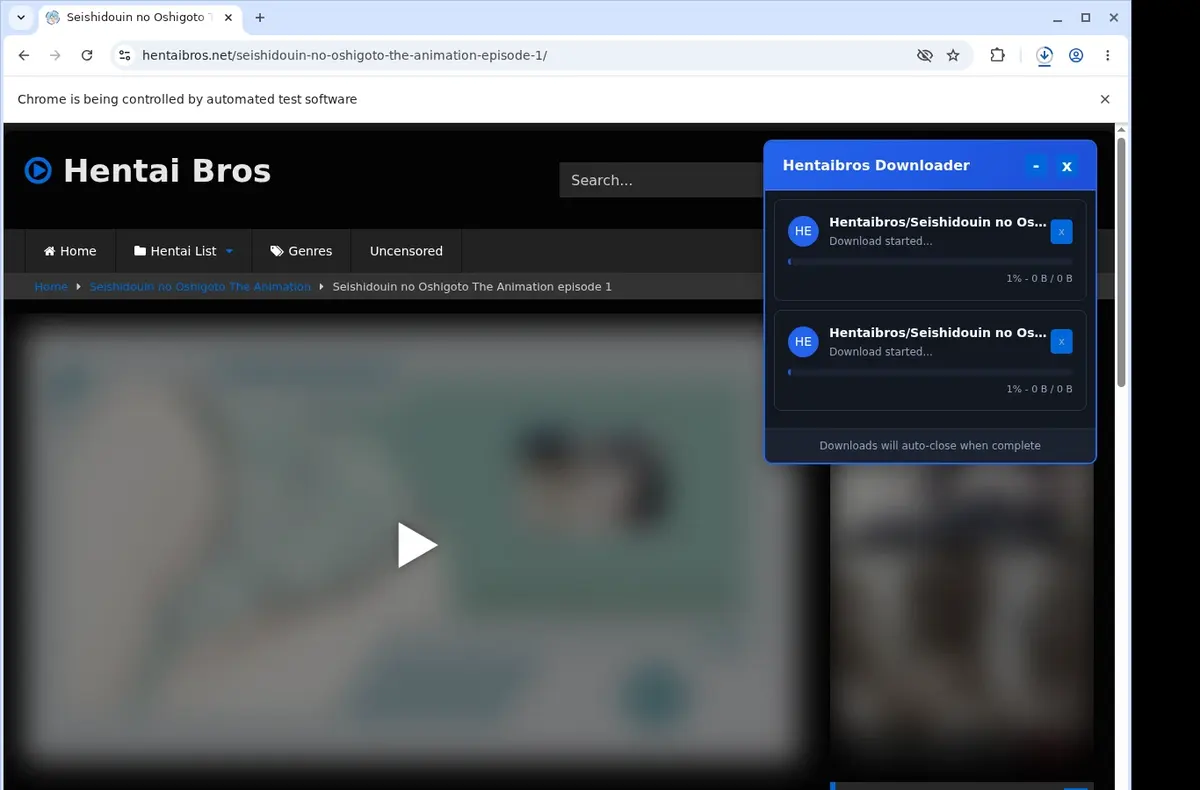
Task: Click the page vertical scrollbar
Action: tap(1121, 262)
